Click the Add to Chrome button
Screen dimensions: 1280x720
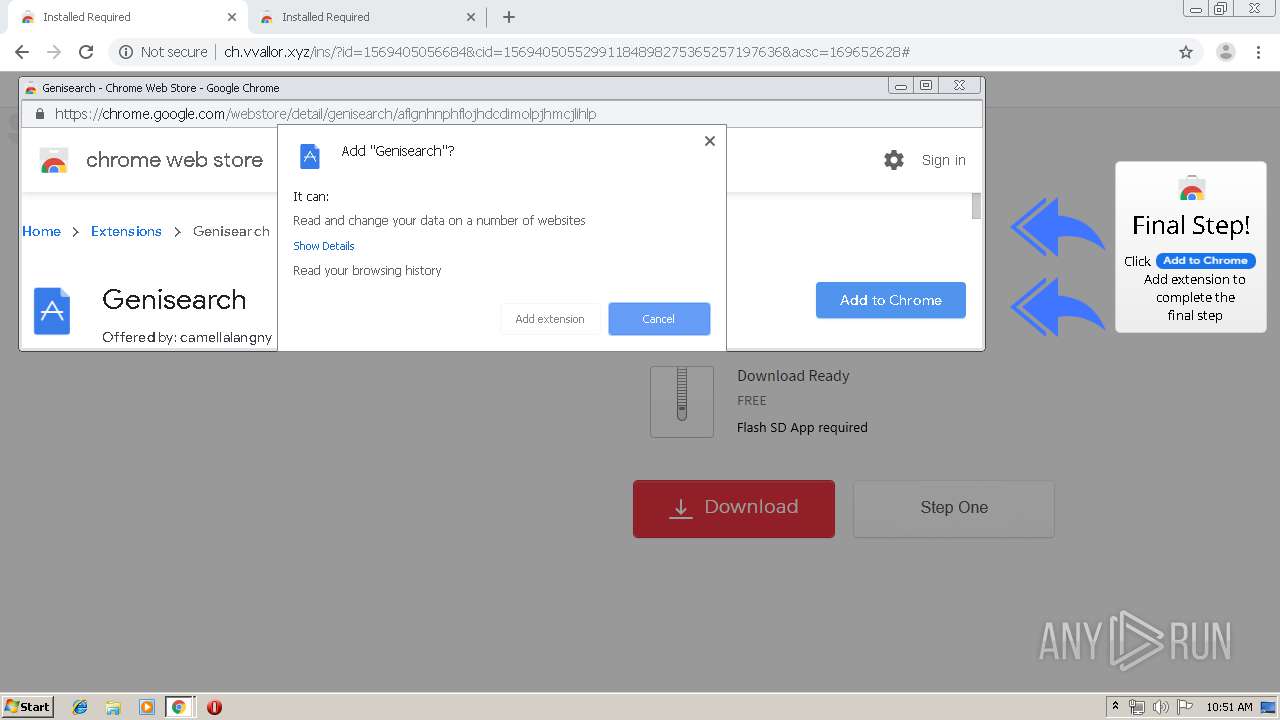891,300
